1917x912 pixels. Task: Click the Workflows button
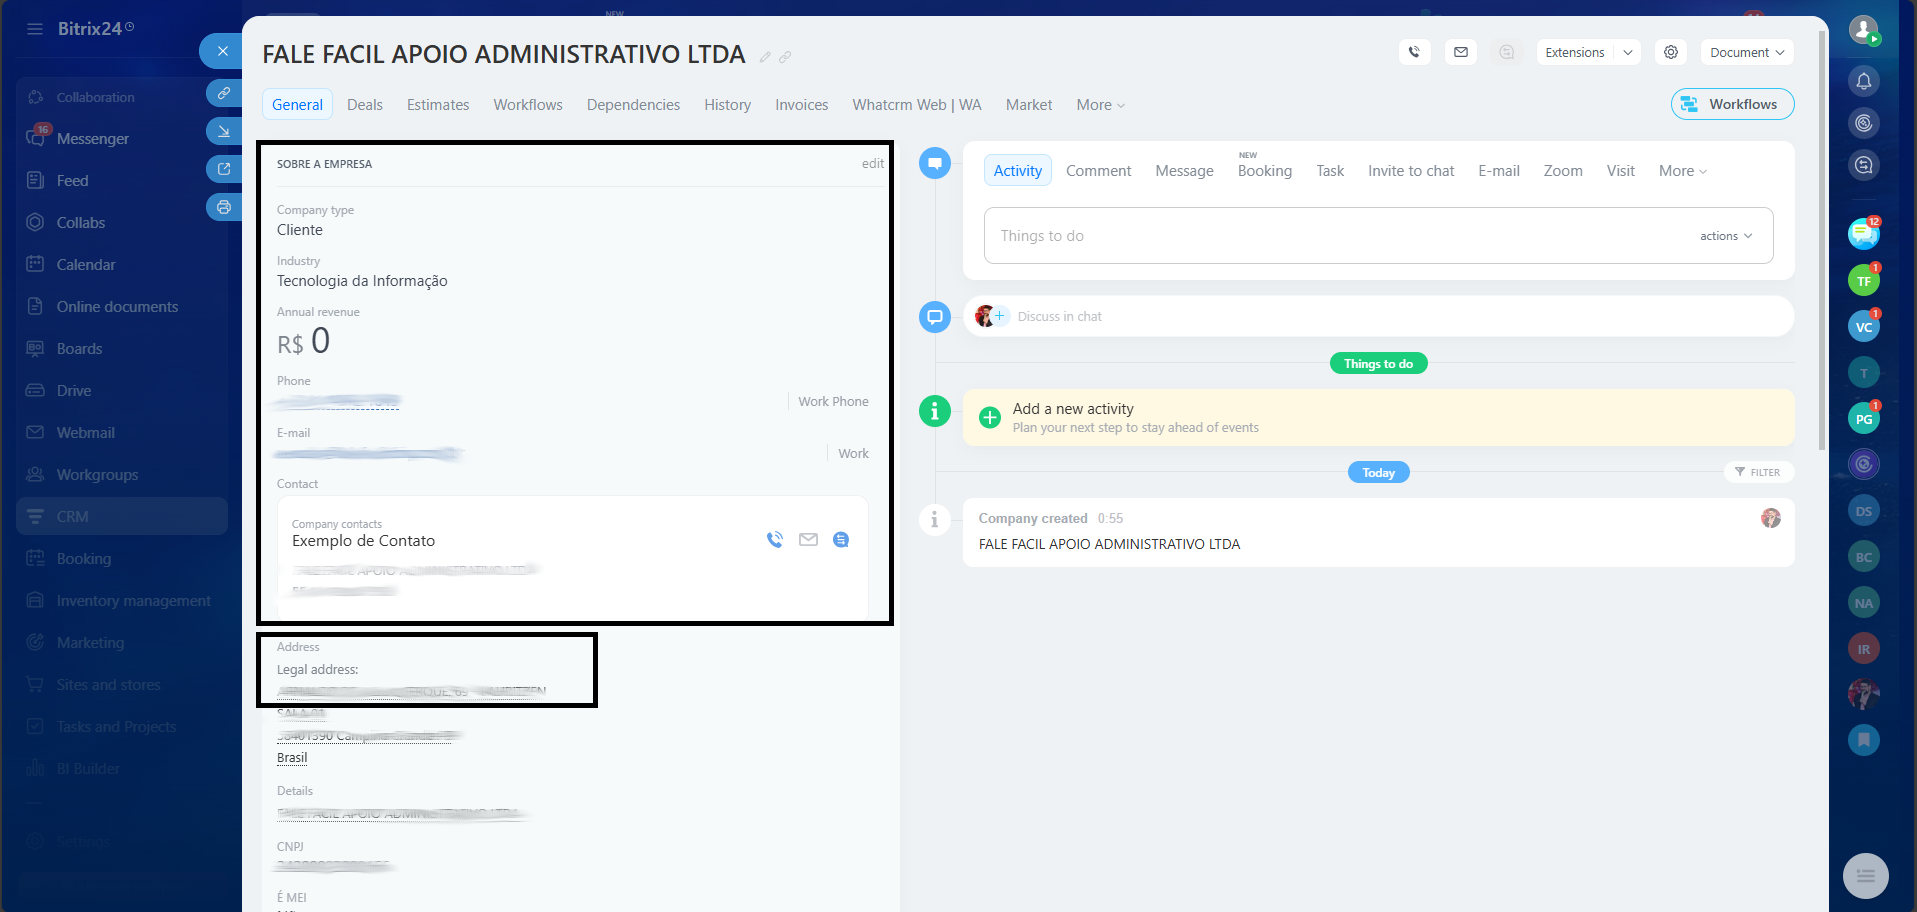point(1732,104)
